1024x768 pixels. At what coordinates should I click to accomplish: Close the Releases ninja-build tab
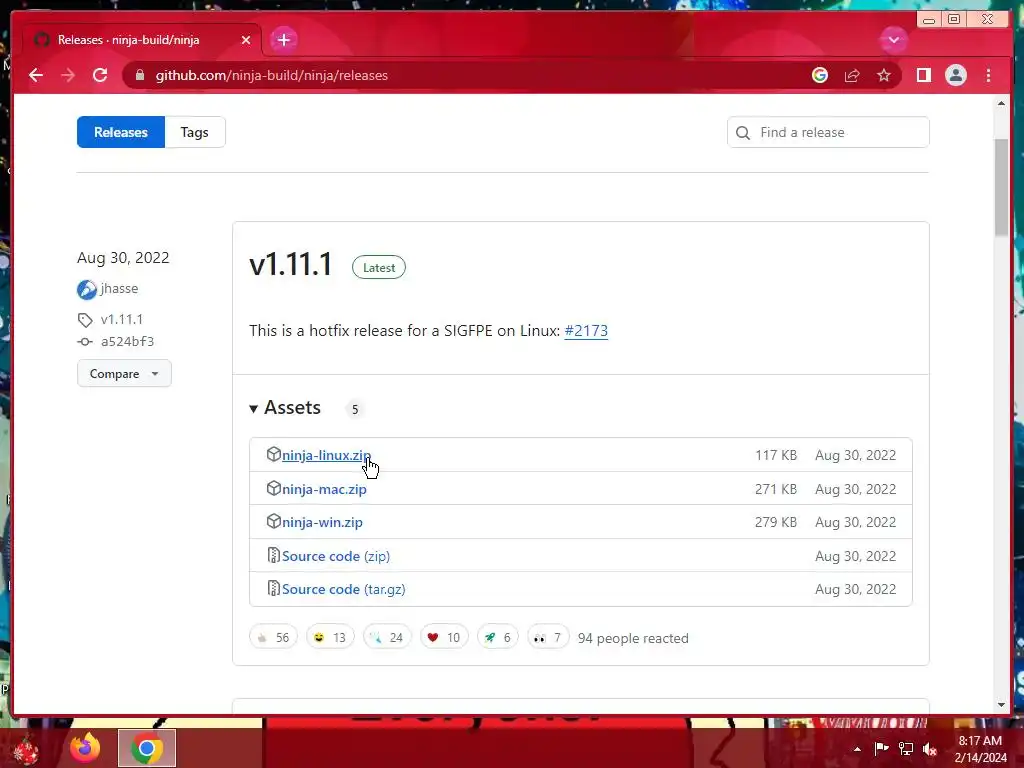click(x=246, y=40)
